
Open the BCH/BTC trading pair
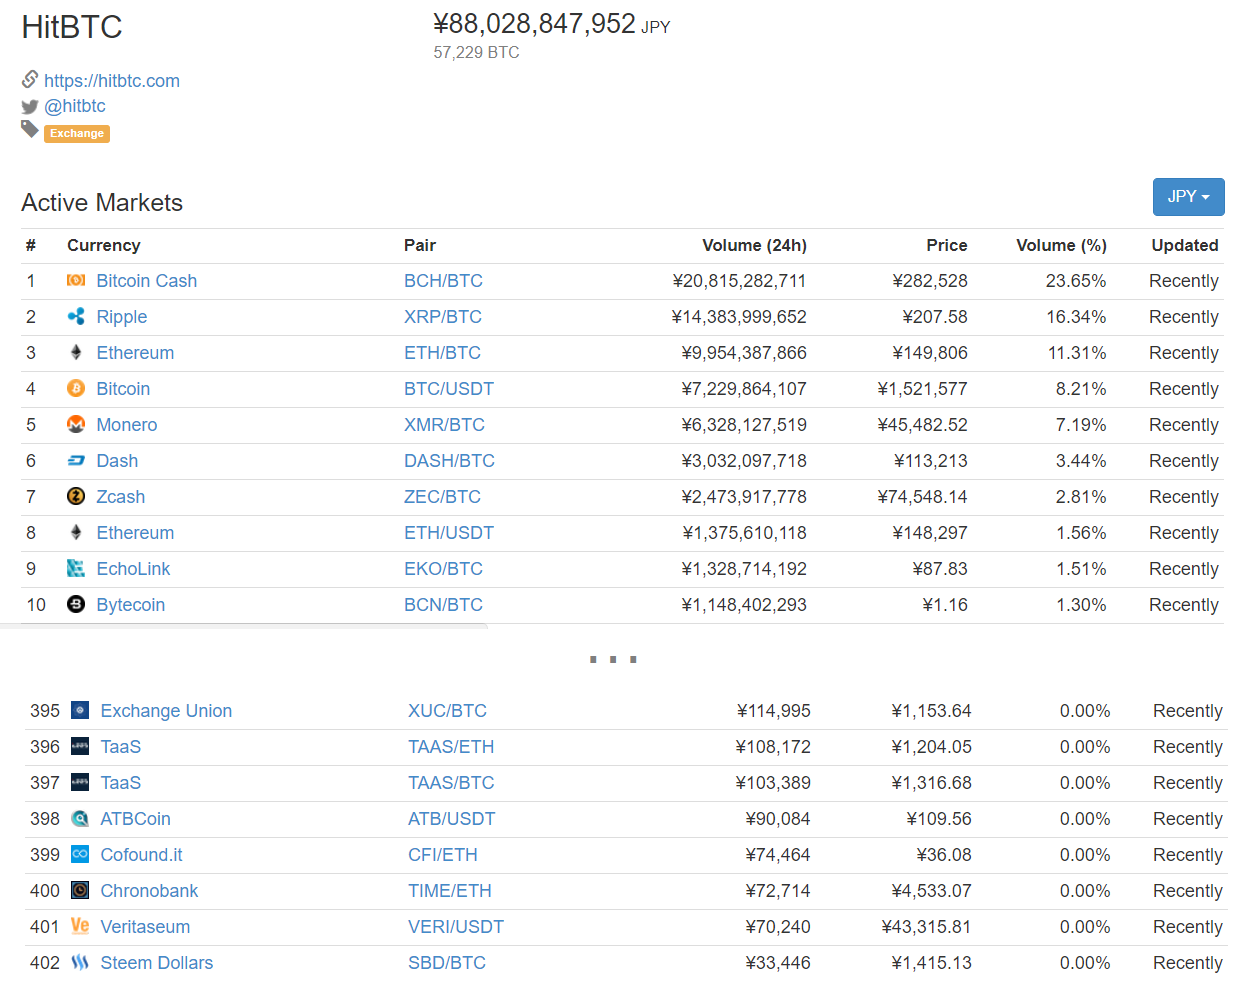pyautogui.click(x=443, y=281)
